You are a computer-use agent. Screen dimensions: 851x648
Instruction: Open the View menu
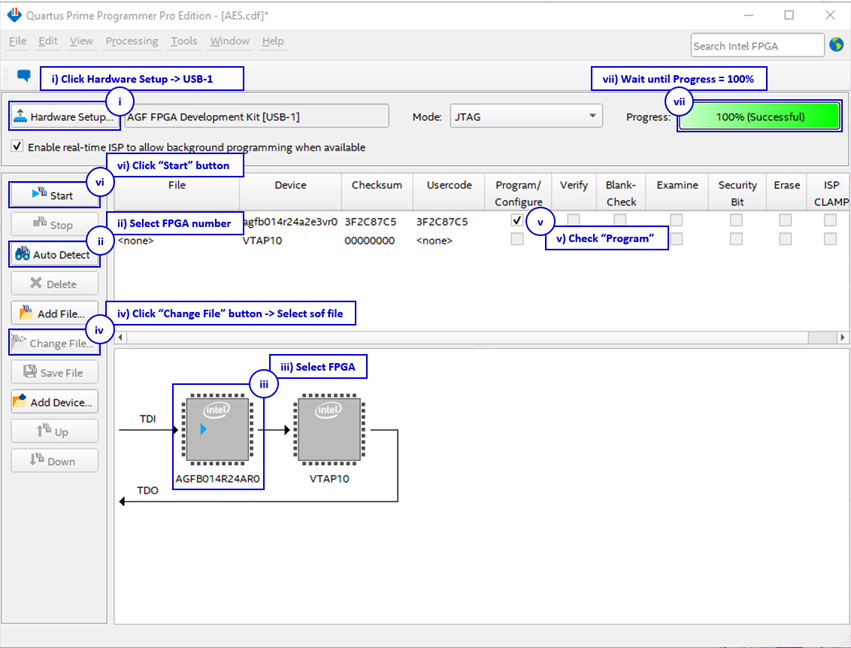pos(81,41)
